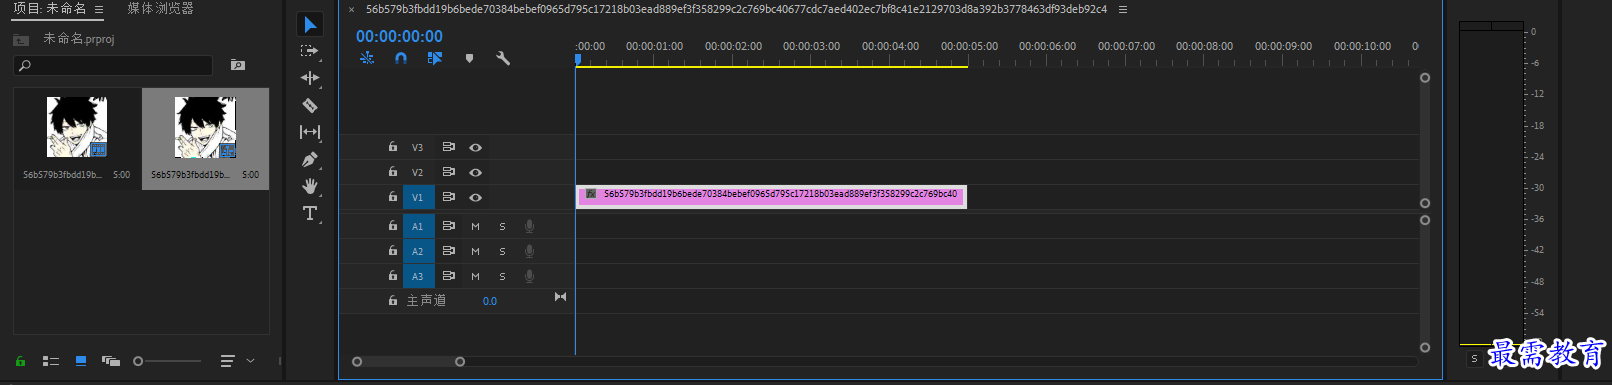
Task: Toggle linked selection in timeline
Action: 435,58
